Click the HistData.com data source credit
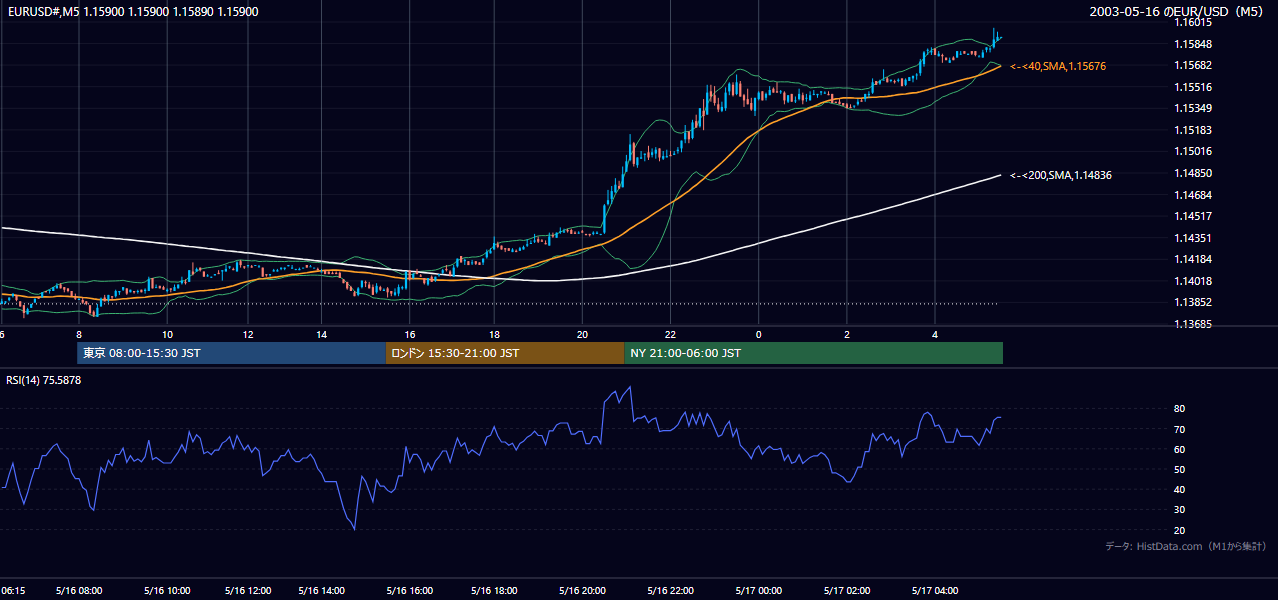Screen dimensions: 1278x600 click(x=1186, y=546)
